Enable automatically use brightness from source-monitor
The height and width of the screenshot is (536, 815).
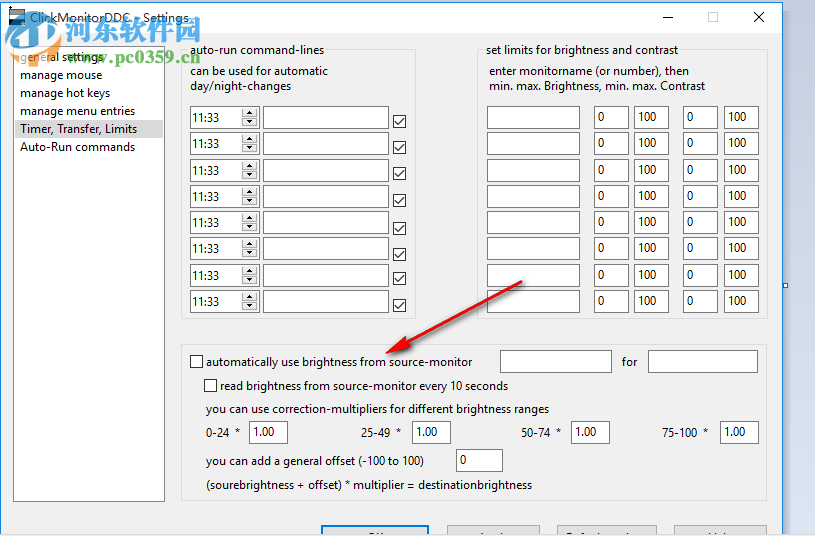coord(196,362)
